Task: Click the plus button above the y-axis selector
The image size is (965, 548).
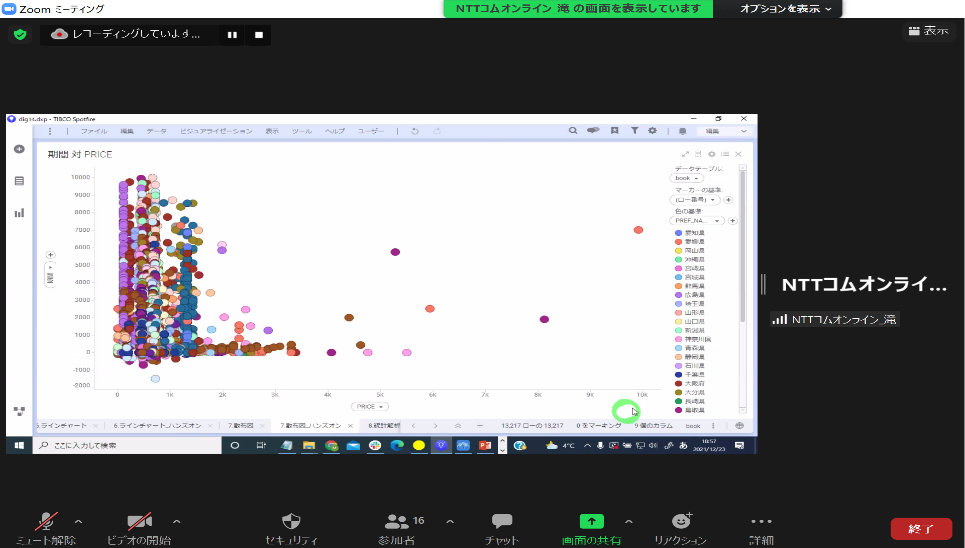Action: click(x=50, y=255)
